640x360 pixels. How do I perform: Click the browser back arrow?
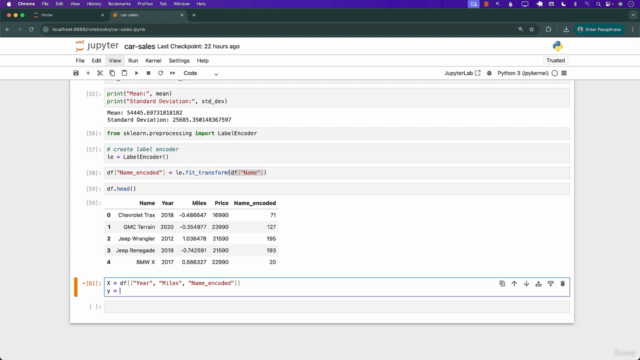[7, 29]
